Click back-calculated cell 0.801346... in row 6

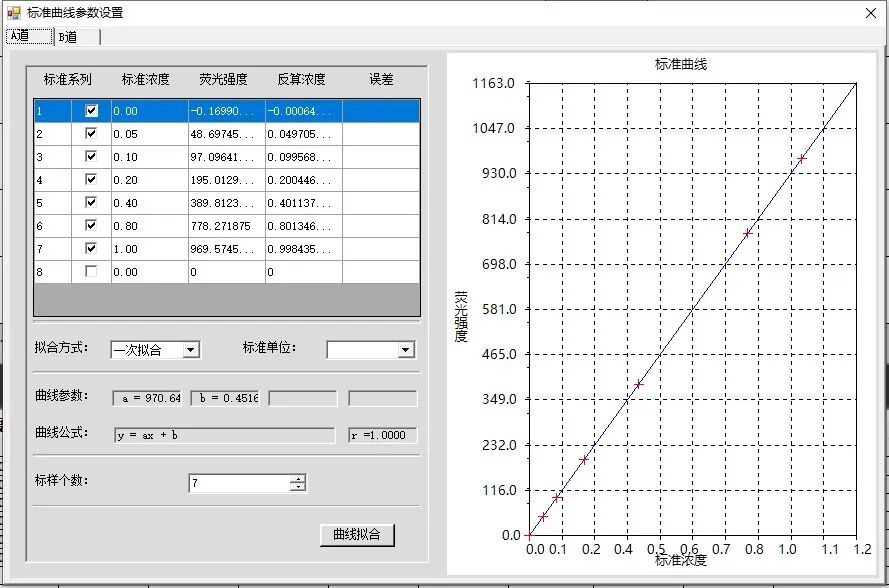304,226
